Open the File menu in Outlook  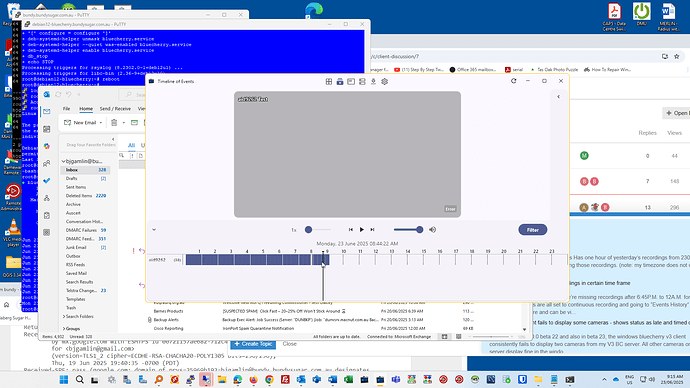66,109
